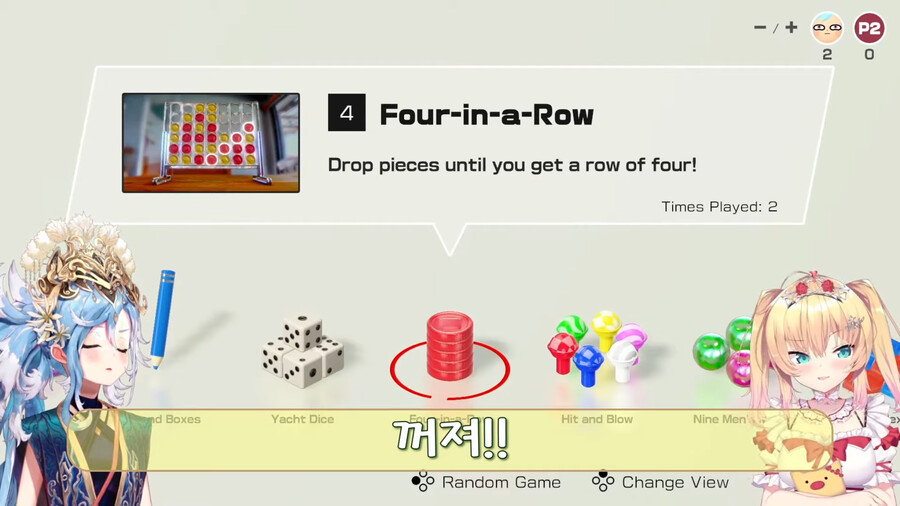900x506 pixels.
Task: Click the Change View controller icon
Action: 603,482
